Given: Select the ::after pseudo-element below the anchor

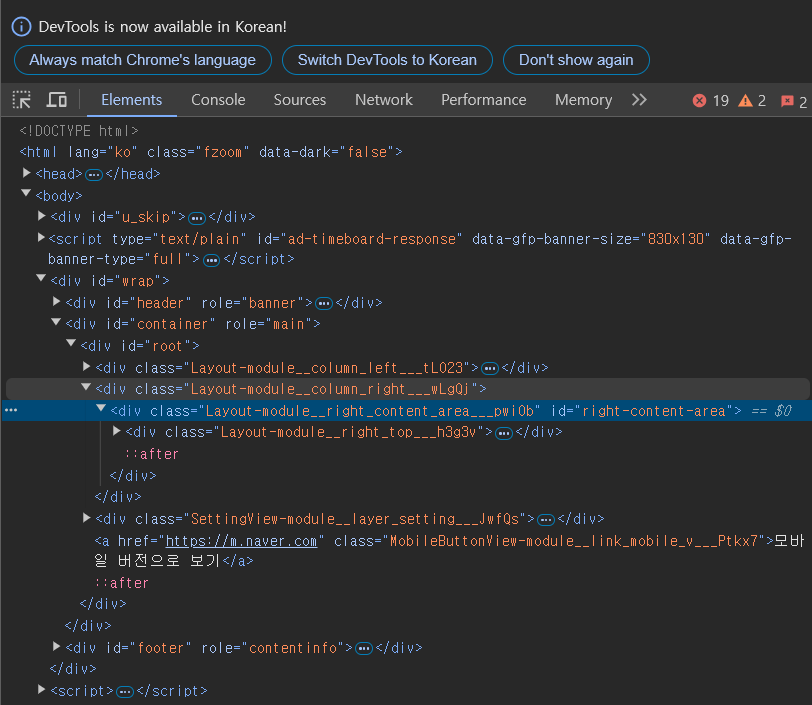Looking at the screenshot, I should point(122,583).
